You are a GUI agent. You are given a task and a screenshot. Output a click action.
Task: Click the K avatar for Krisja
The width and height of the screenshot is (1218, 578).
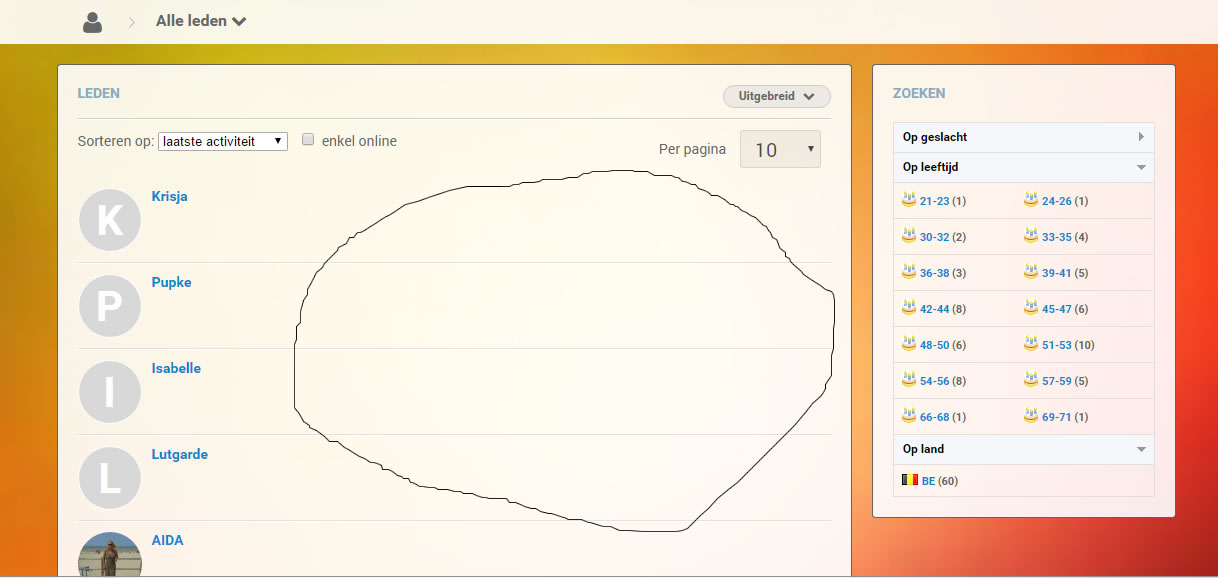click(109, 220)
